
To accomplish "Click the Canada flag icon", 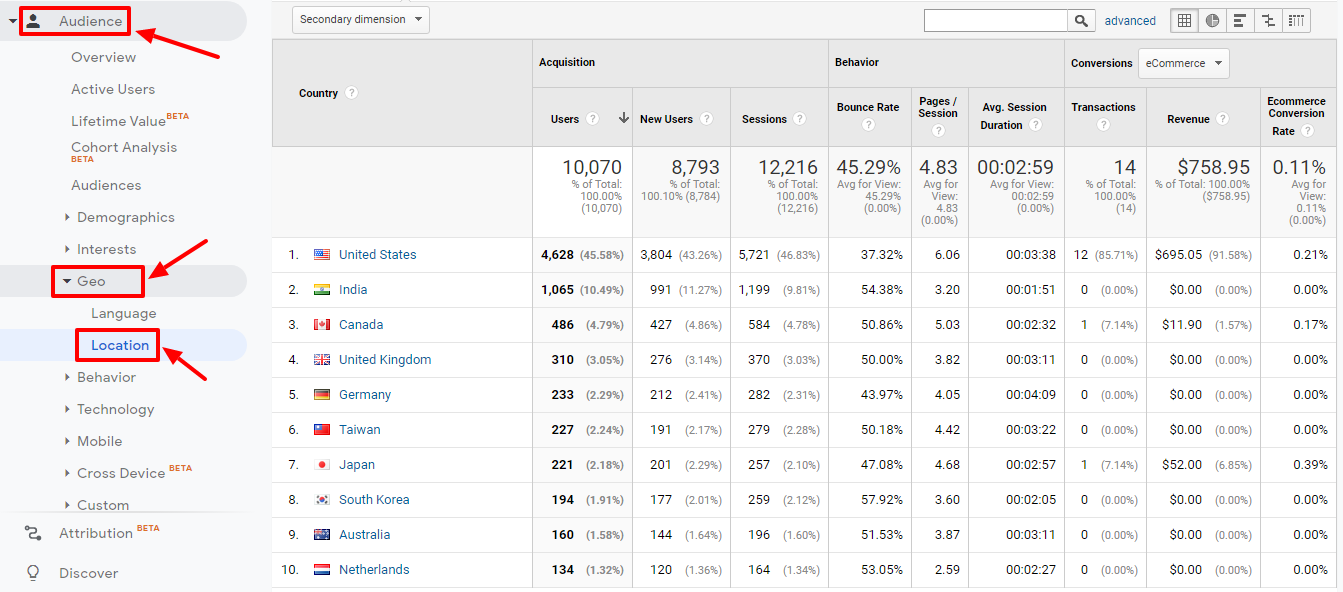I will 322,325.
